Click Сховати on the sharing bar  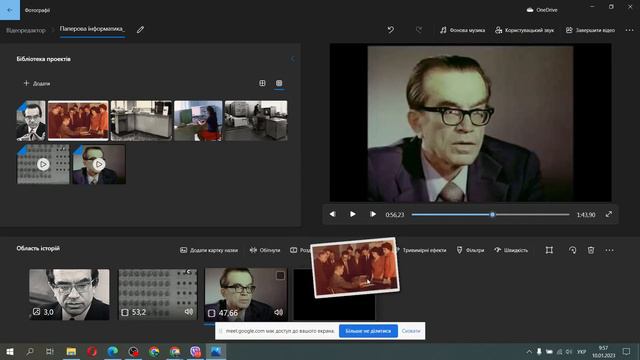click(x=411, y=331)
